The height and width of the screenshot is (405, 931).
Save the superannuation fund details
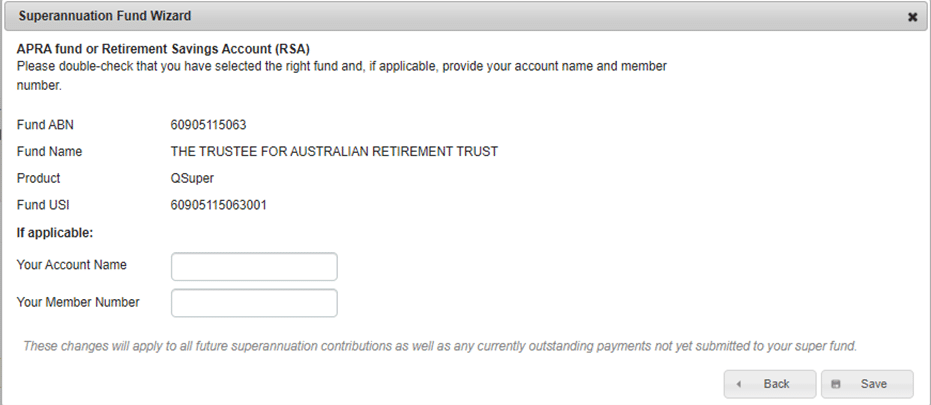867,384
